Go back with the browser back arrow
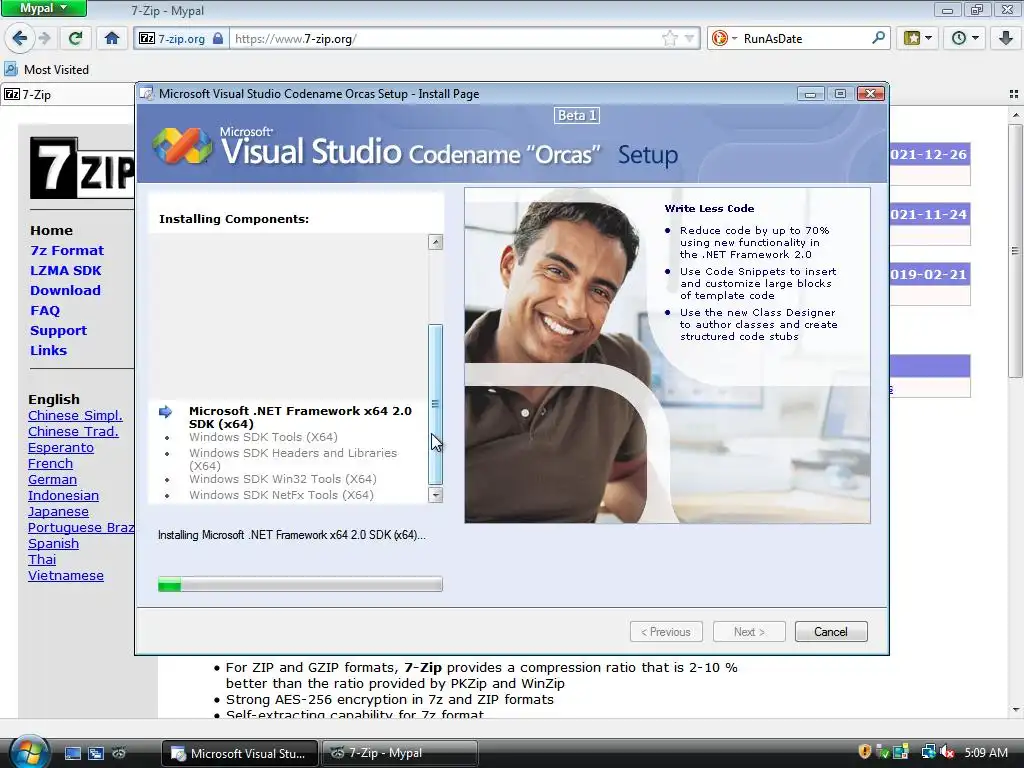This screenshot has width=1024, height=768. [20, 39]
